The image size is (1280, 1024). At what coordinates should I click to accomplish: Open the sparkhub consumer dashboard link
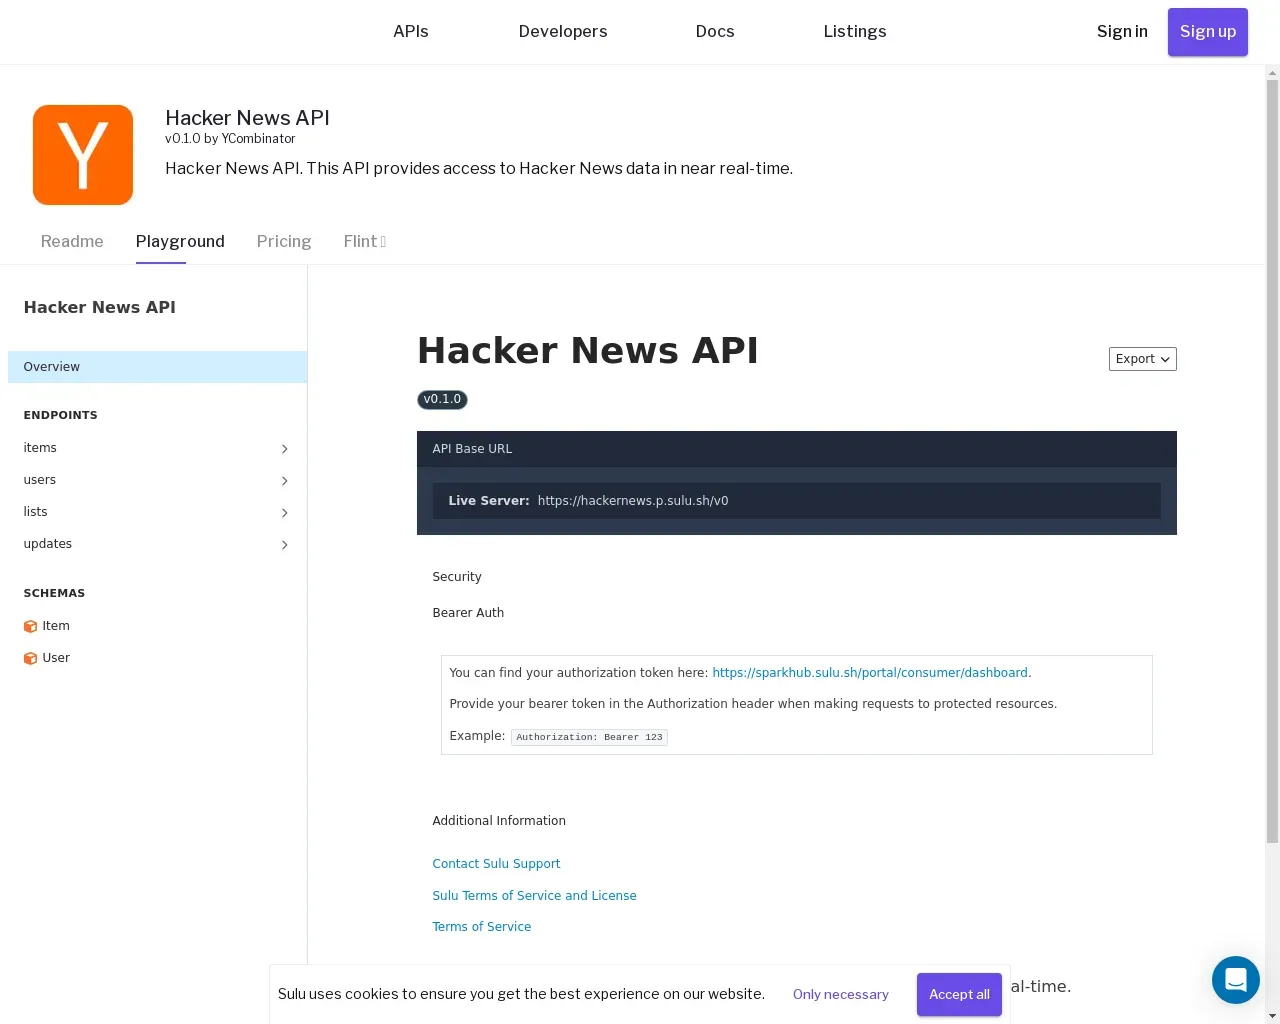point(870,673)
